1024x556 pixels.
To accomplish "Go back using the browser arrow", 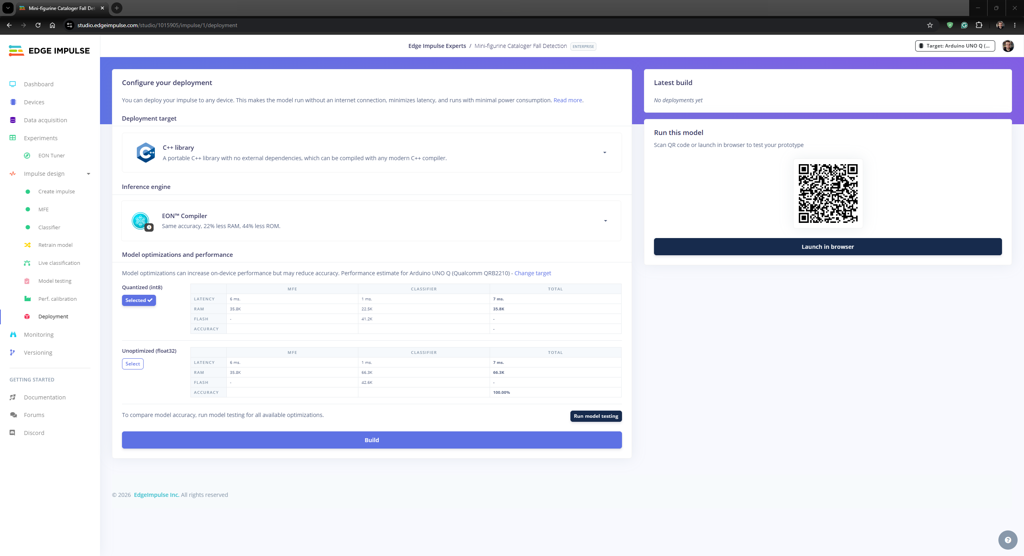I will (x=9, y=25).
